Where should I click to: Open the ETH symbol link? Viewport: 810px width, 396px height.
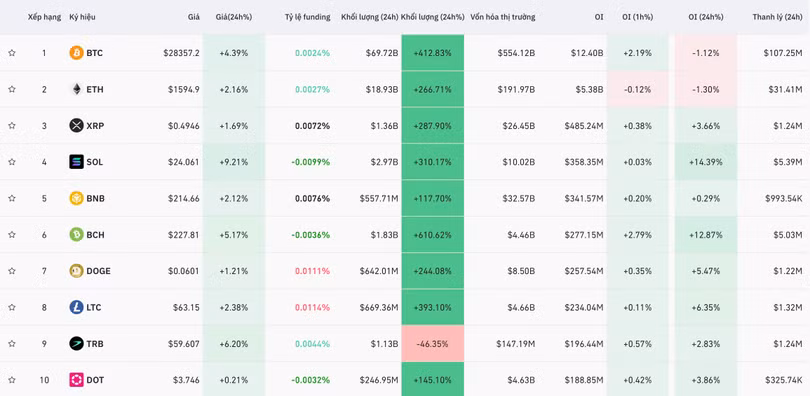95,89
